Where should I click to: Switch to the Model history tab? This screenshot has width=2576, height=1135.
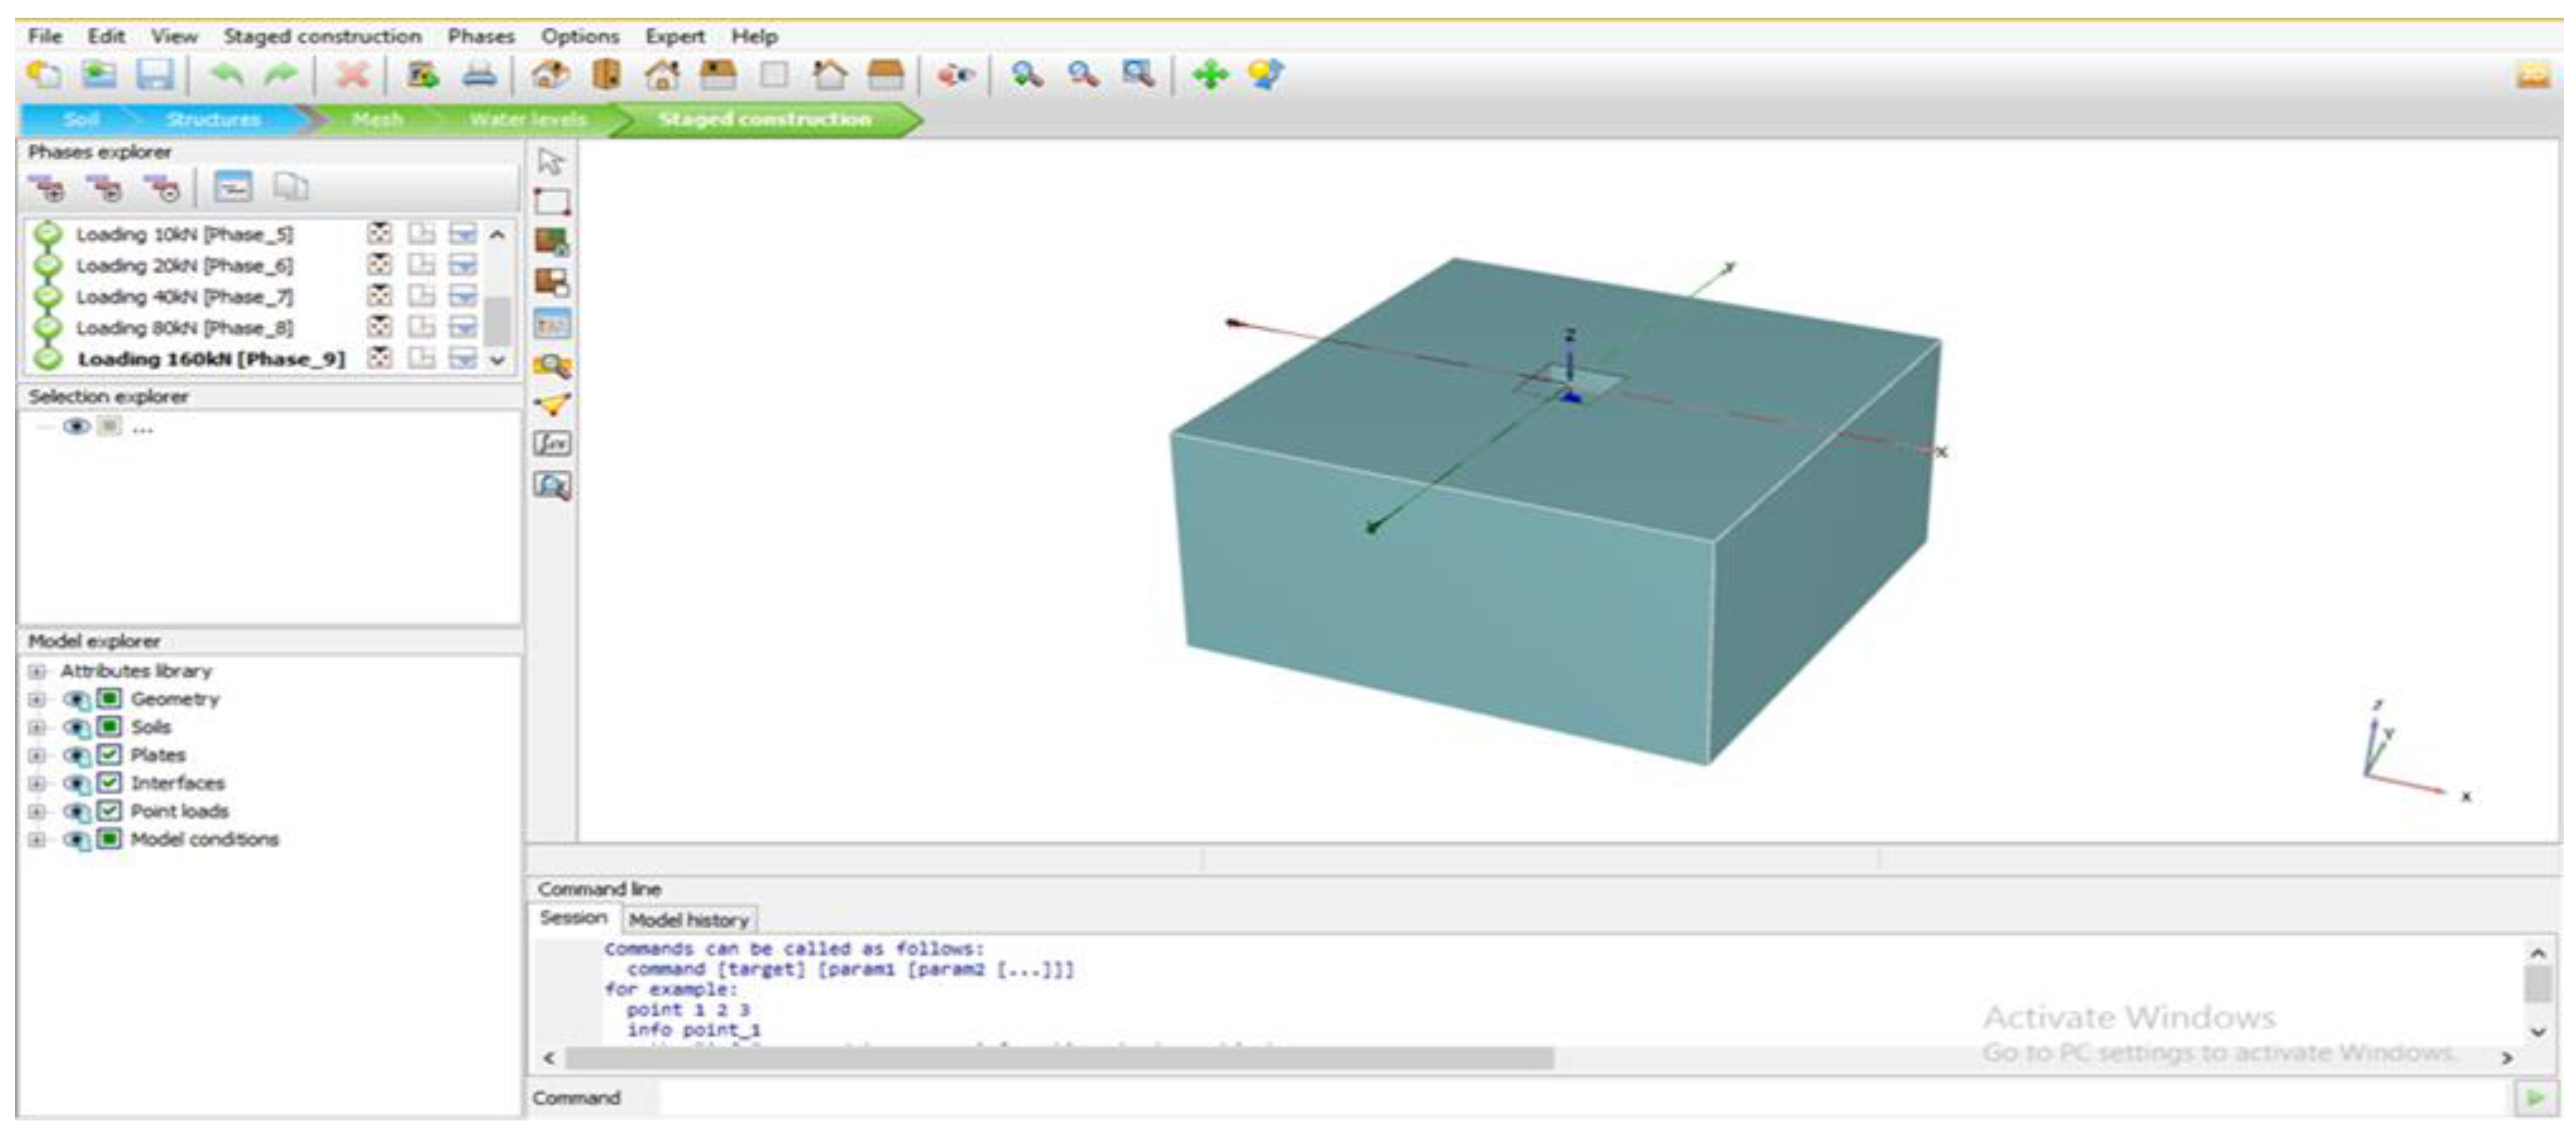point(688,920)
